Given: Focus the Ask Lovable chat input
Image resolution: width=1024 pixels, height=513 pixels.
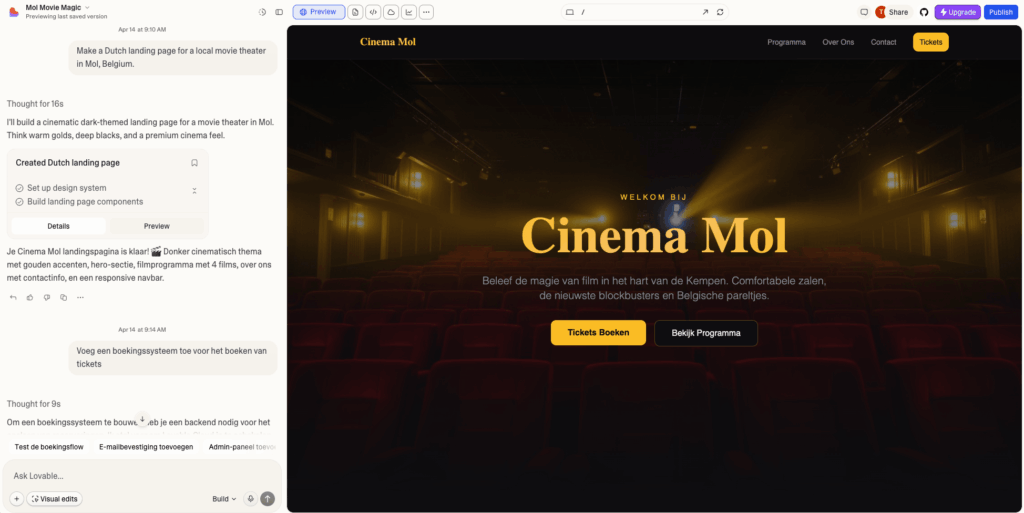Looking at the screenshot, I should (x=142, y=476).
